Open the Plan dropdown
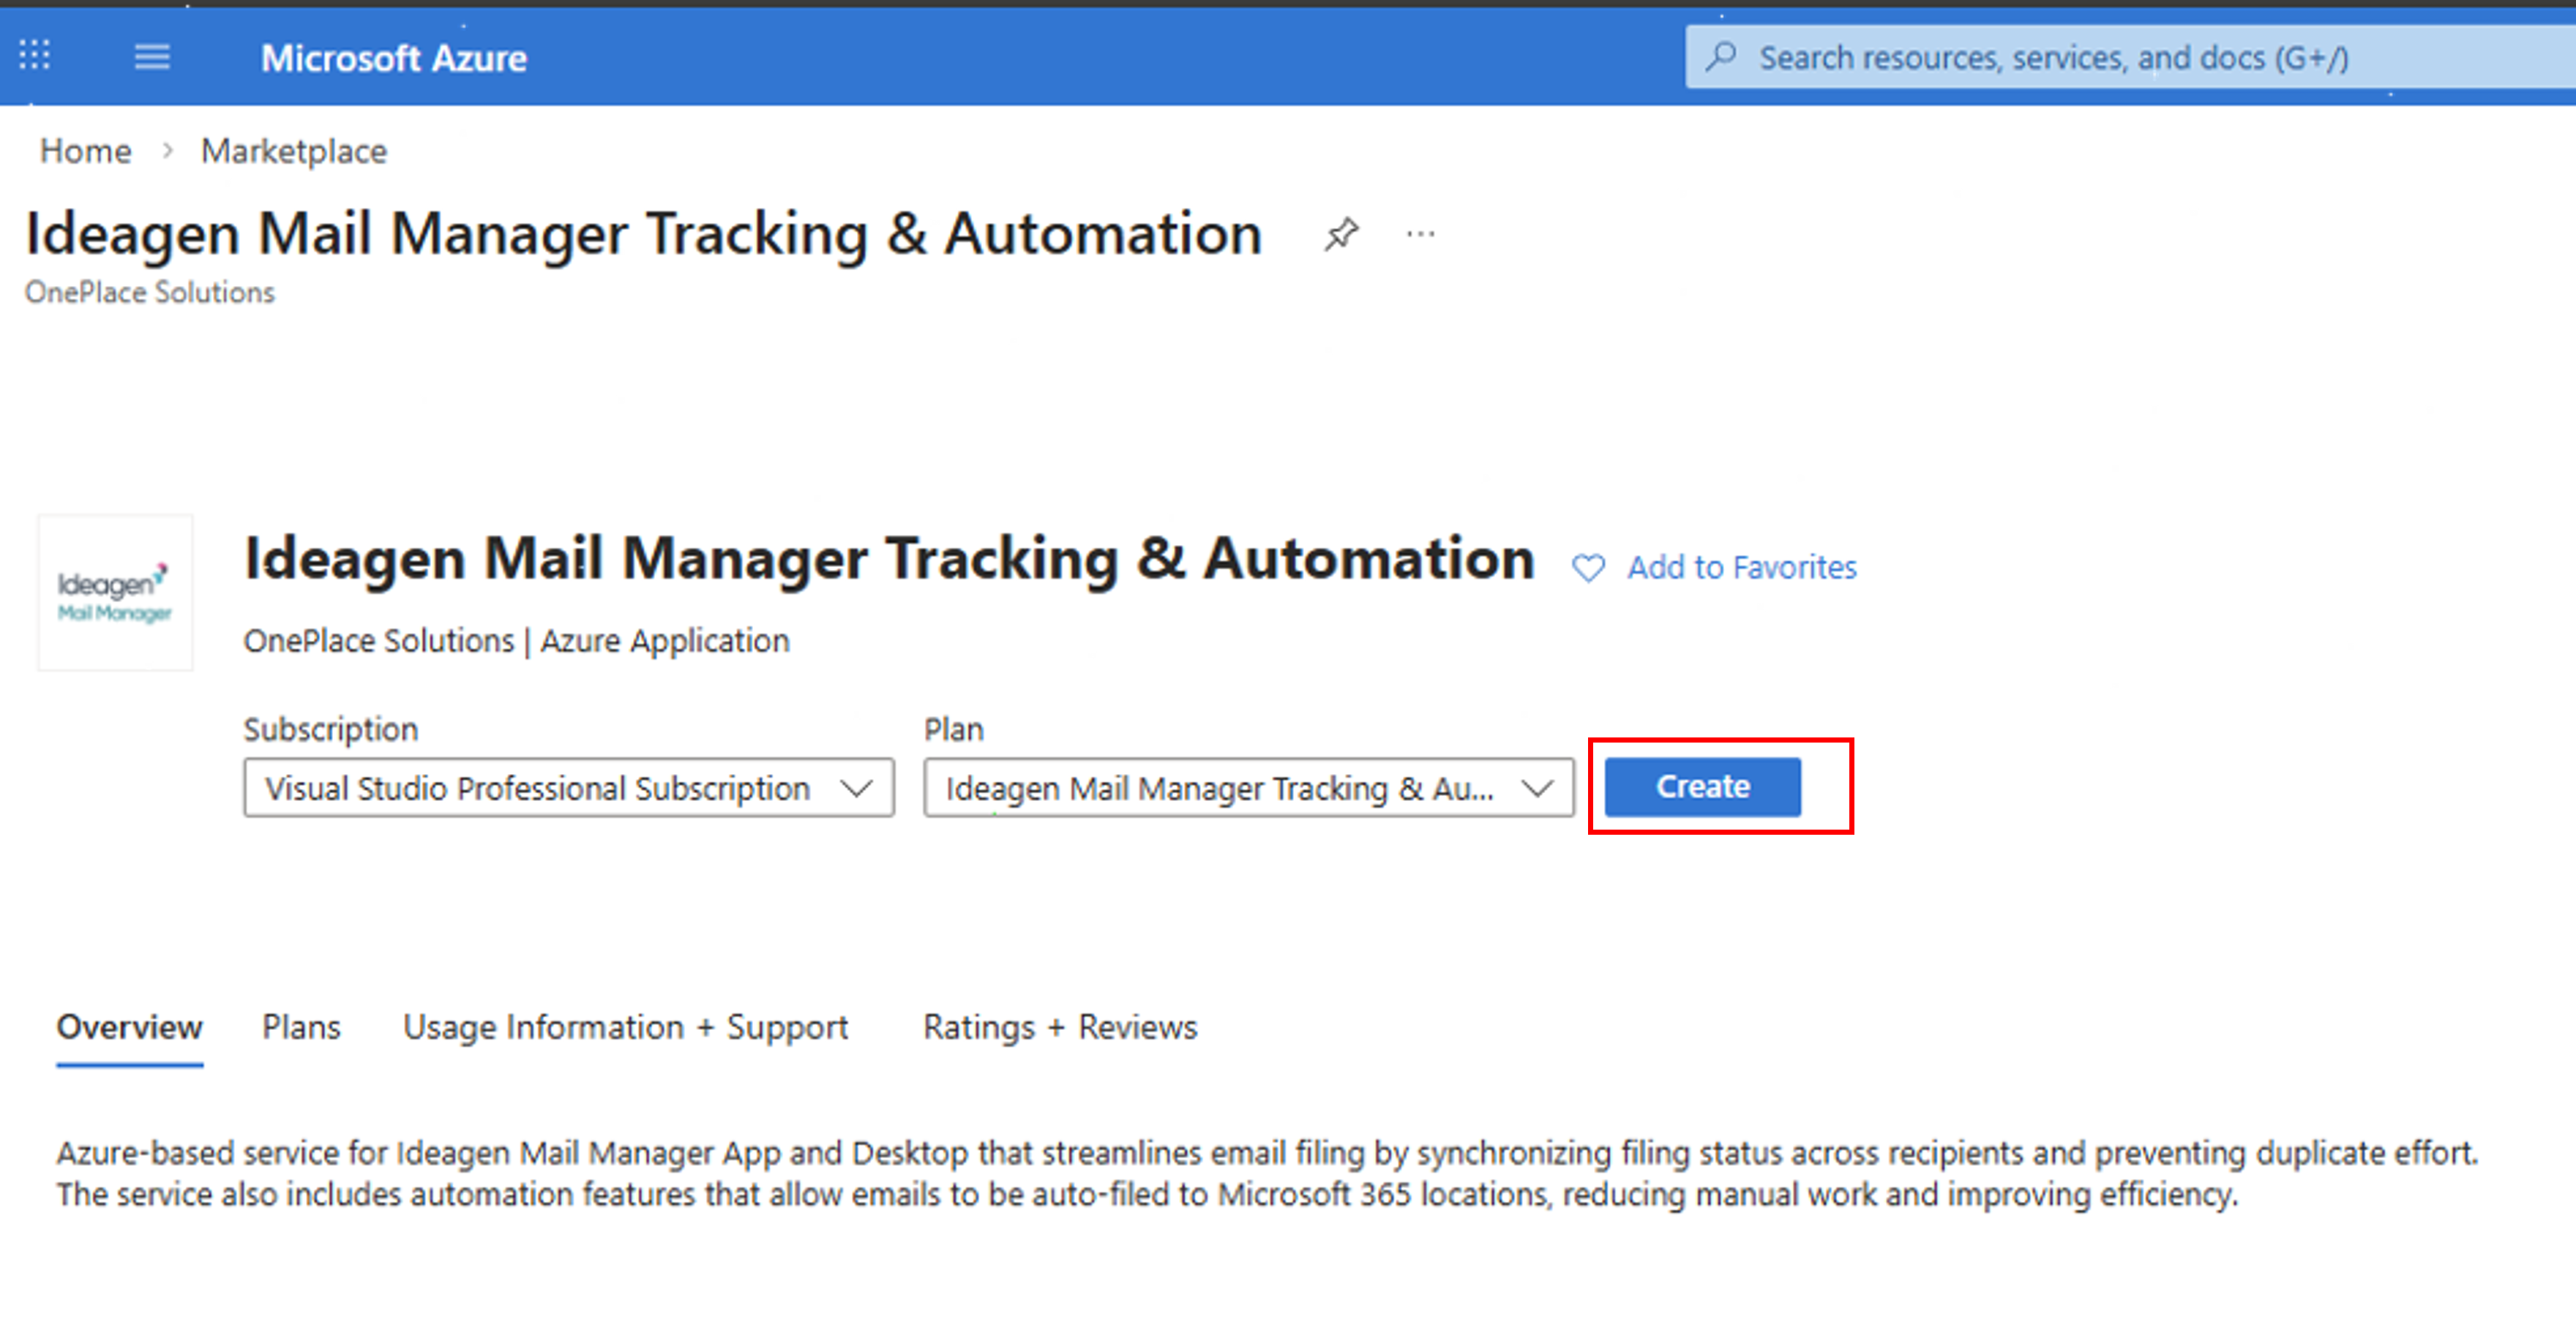The image size is (2576, 1341). click(1249, 788)
